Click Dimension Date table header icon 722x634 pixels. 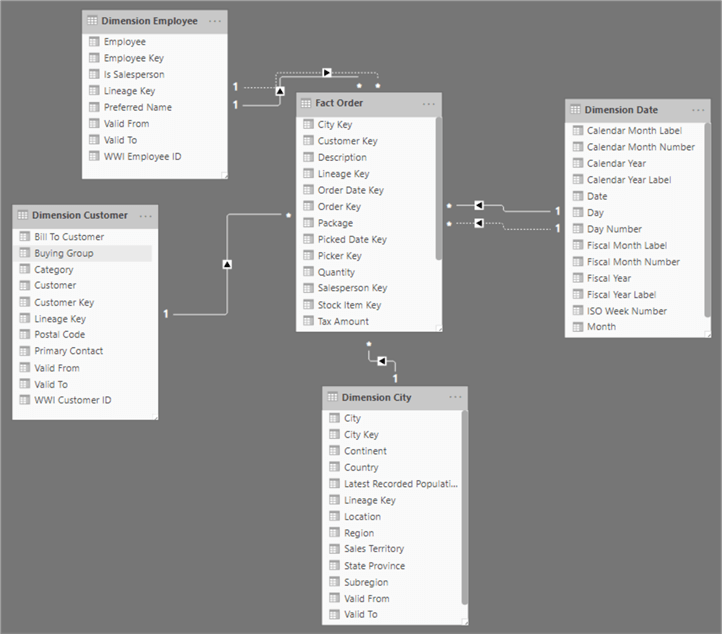pyautogui.click(x=576, y=110)
